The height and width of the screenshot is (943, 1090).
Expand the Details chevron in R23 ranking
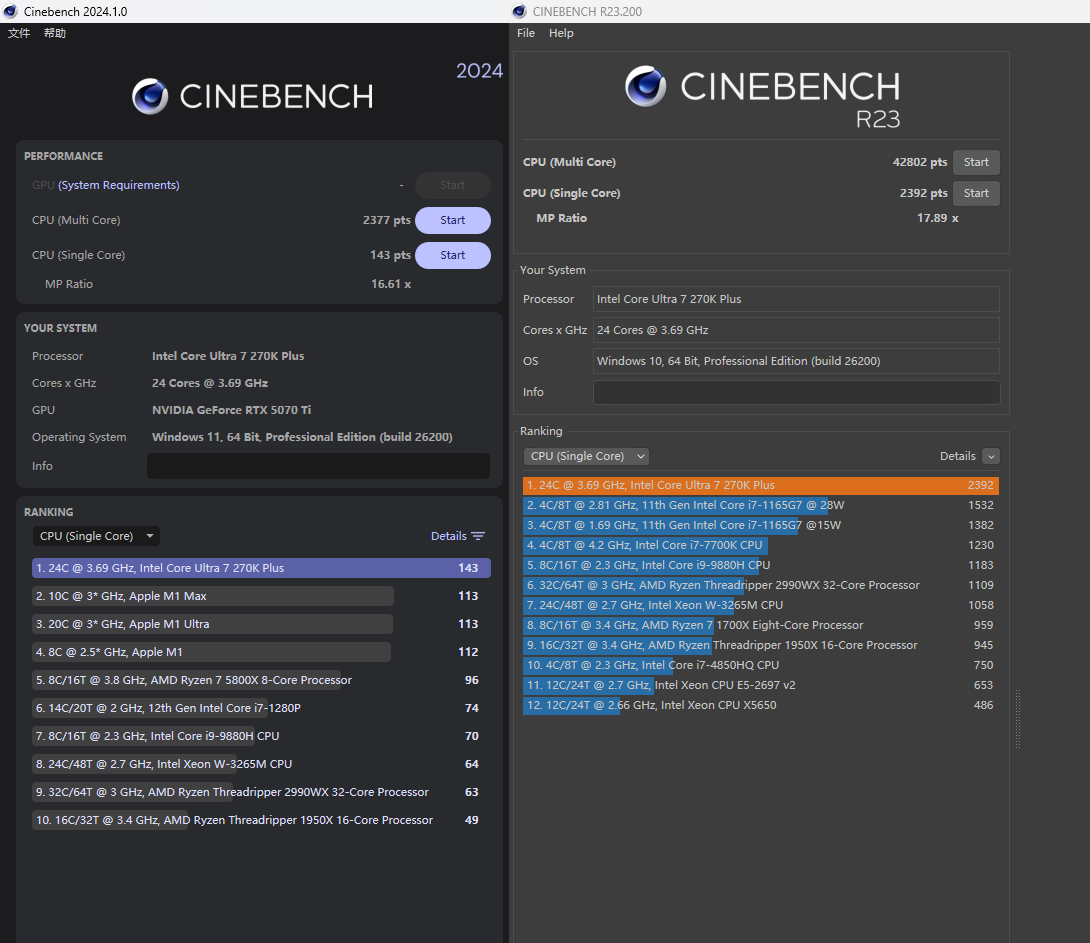[x=990, y=456]
